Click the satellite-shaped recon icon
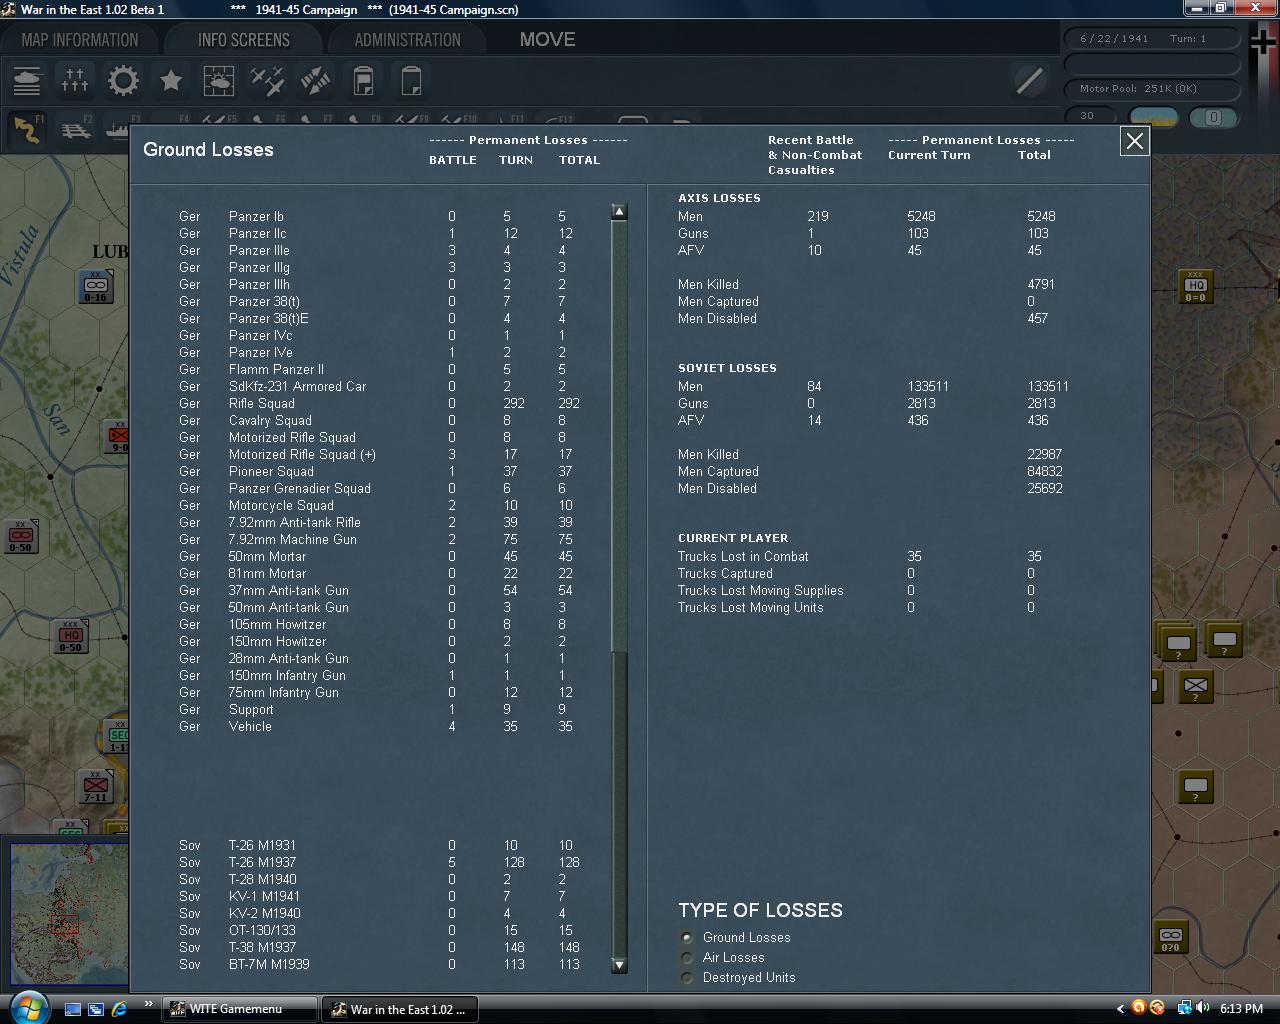This screenshot has width=1280, height=1024. (x=315, y=80)
